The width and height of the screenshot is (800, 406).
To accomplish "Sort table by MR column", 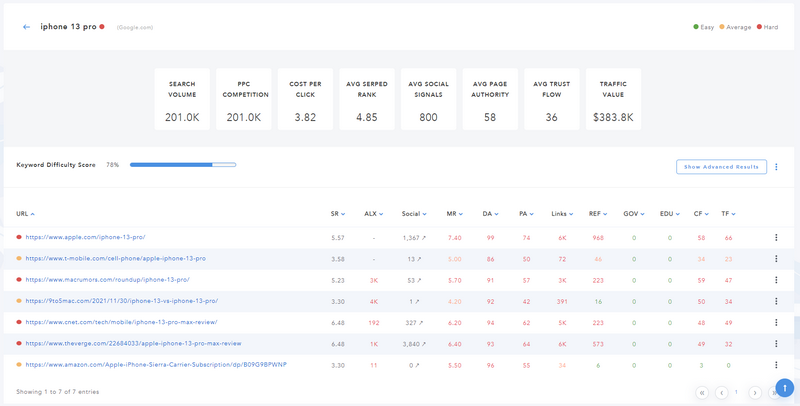I will point(455,214).
